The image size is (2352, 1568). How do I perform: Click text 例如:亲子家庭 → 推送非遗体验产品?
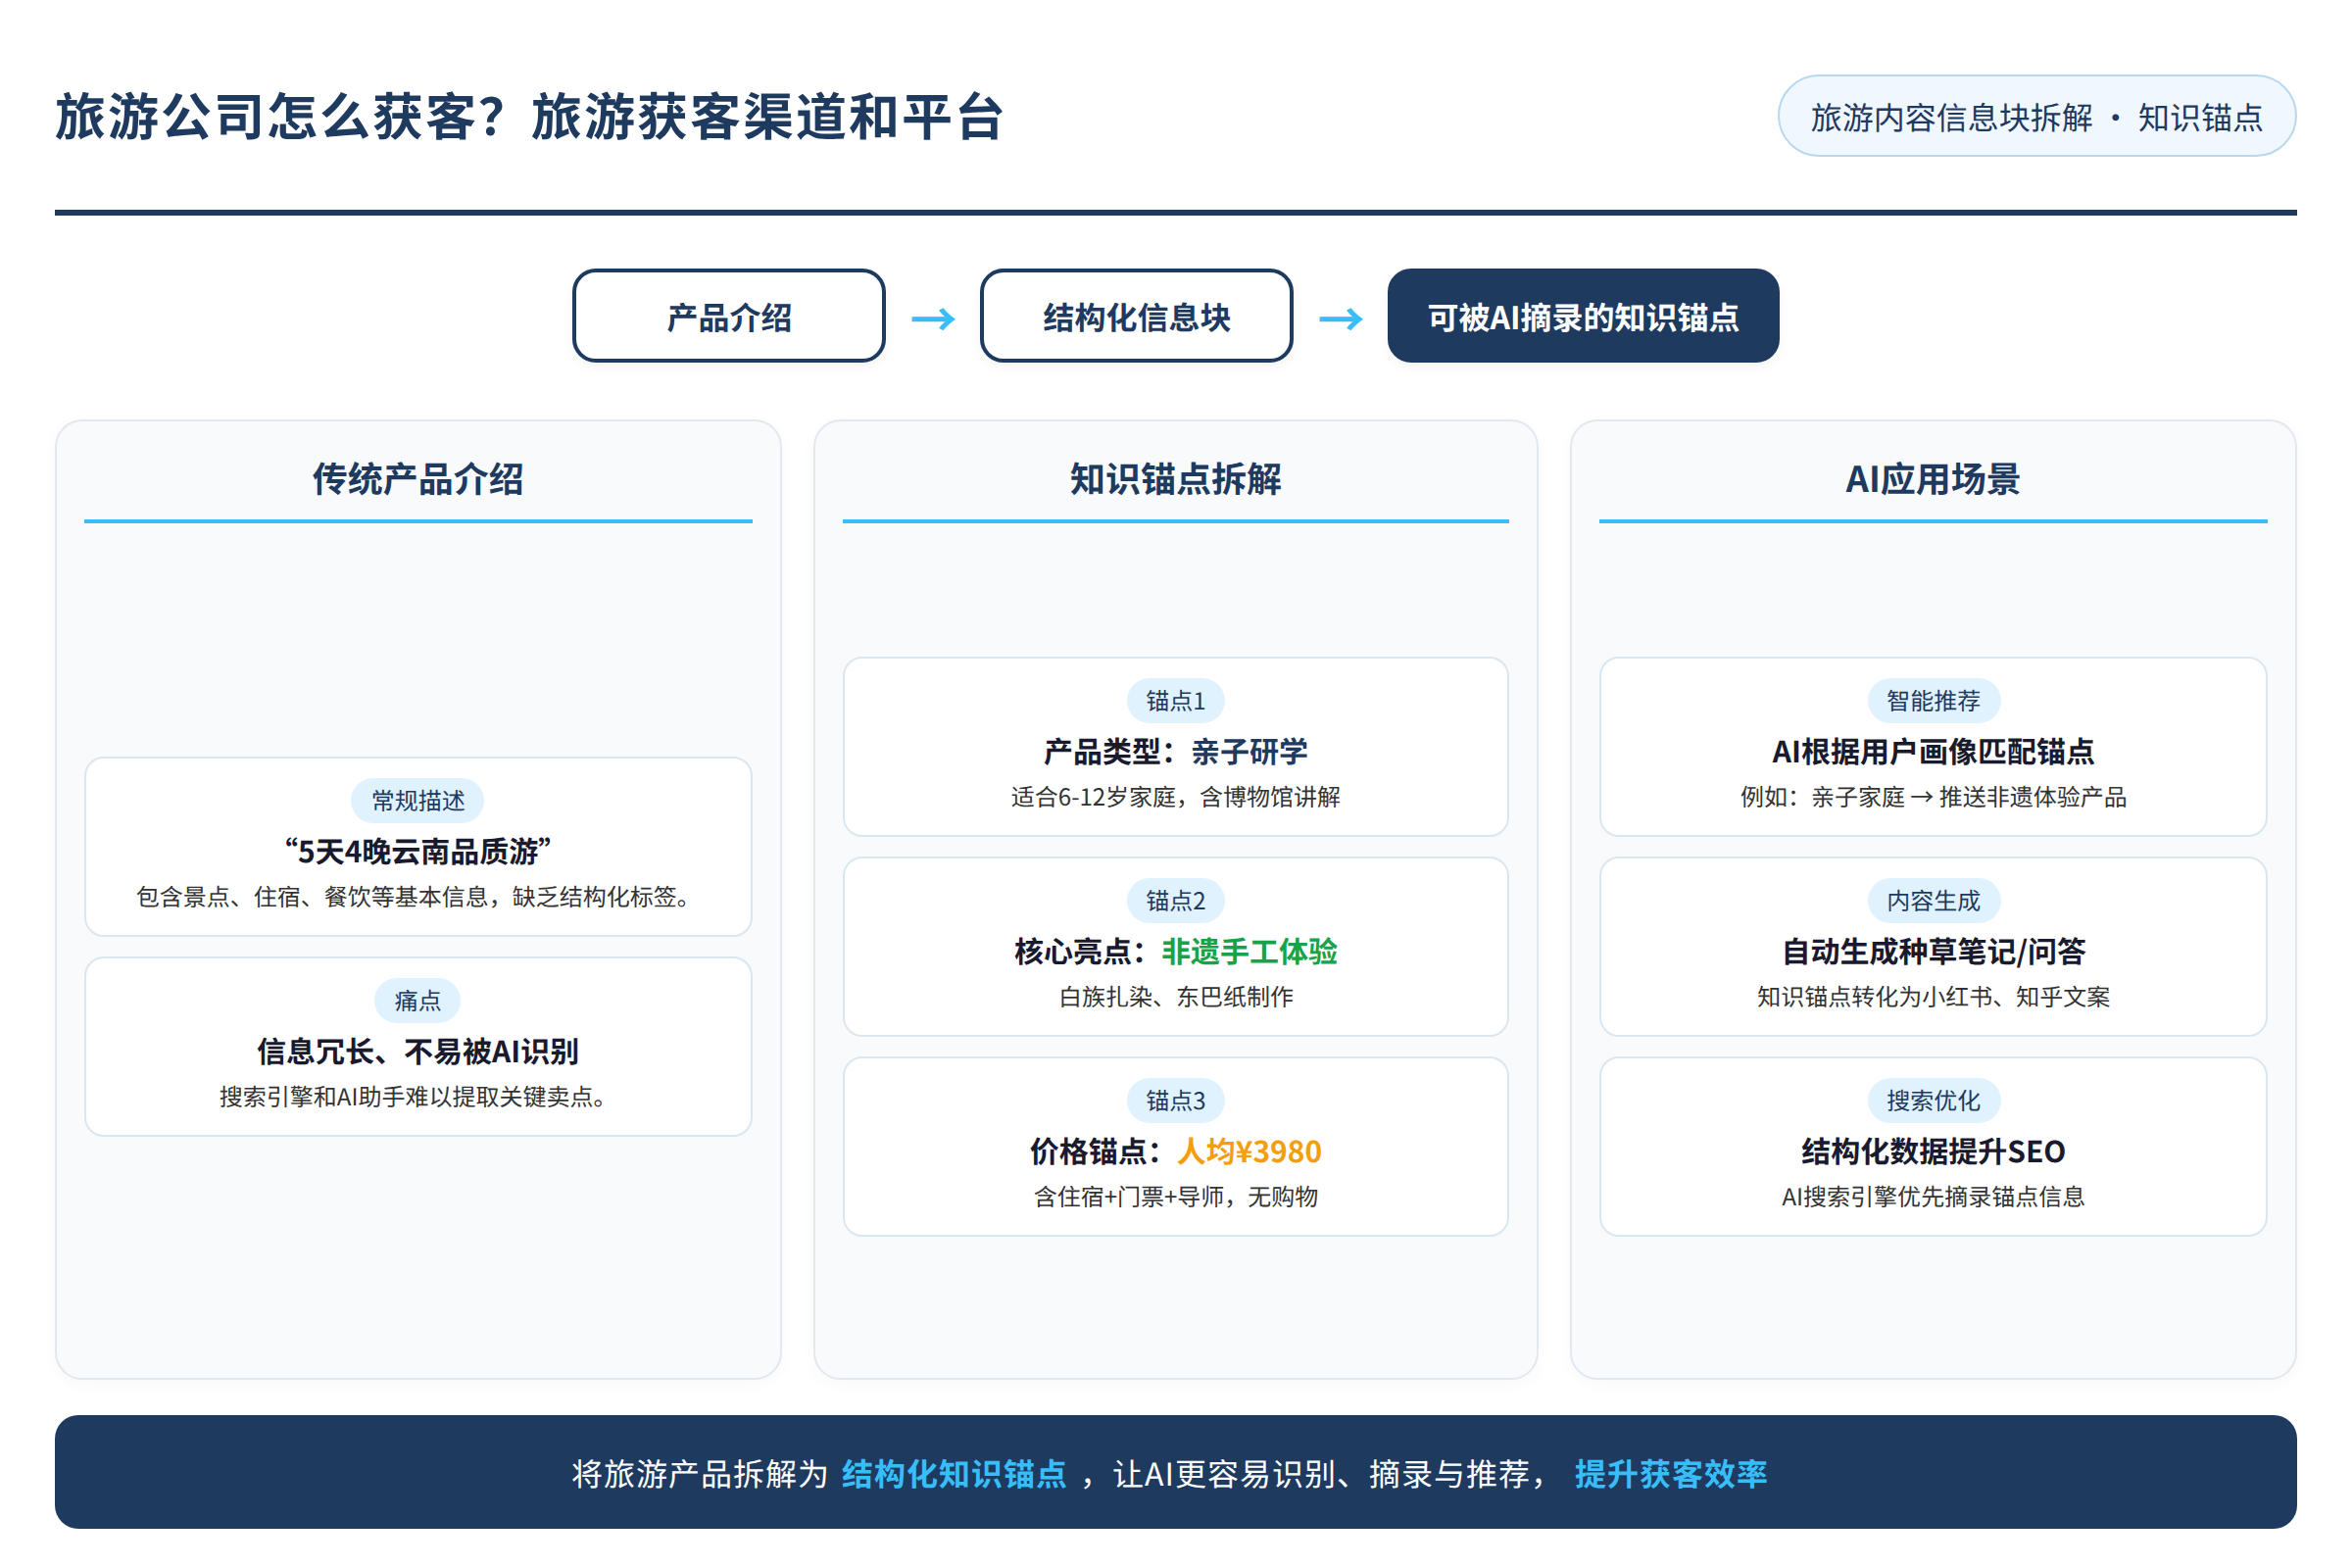click(x=1933, y=797)
